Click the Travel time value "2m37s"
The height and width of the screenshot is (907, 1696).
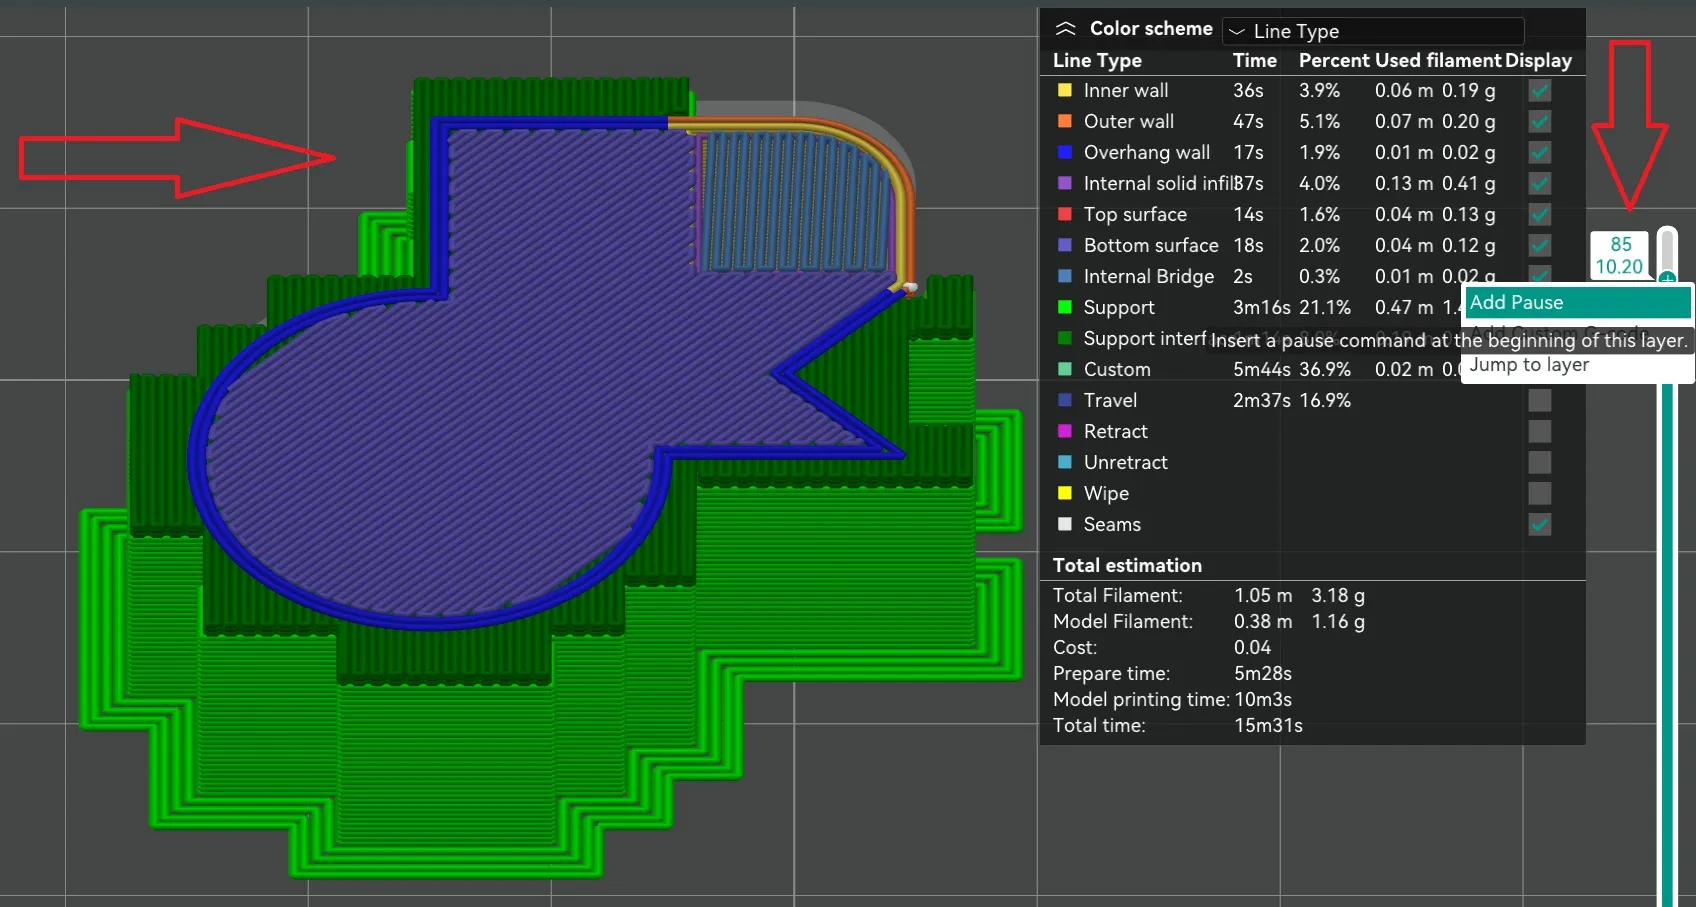(1262, 400)
